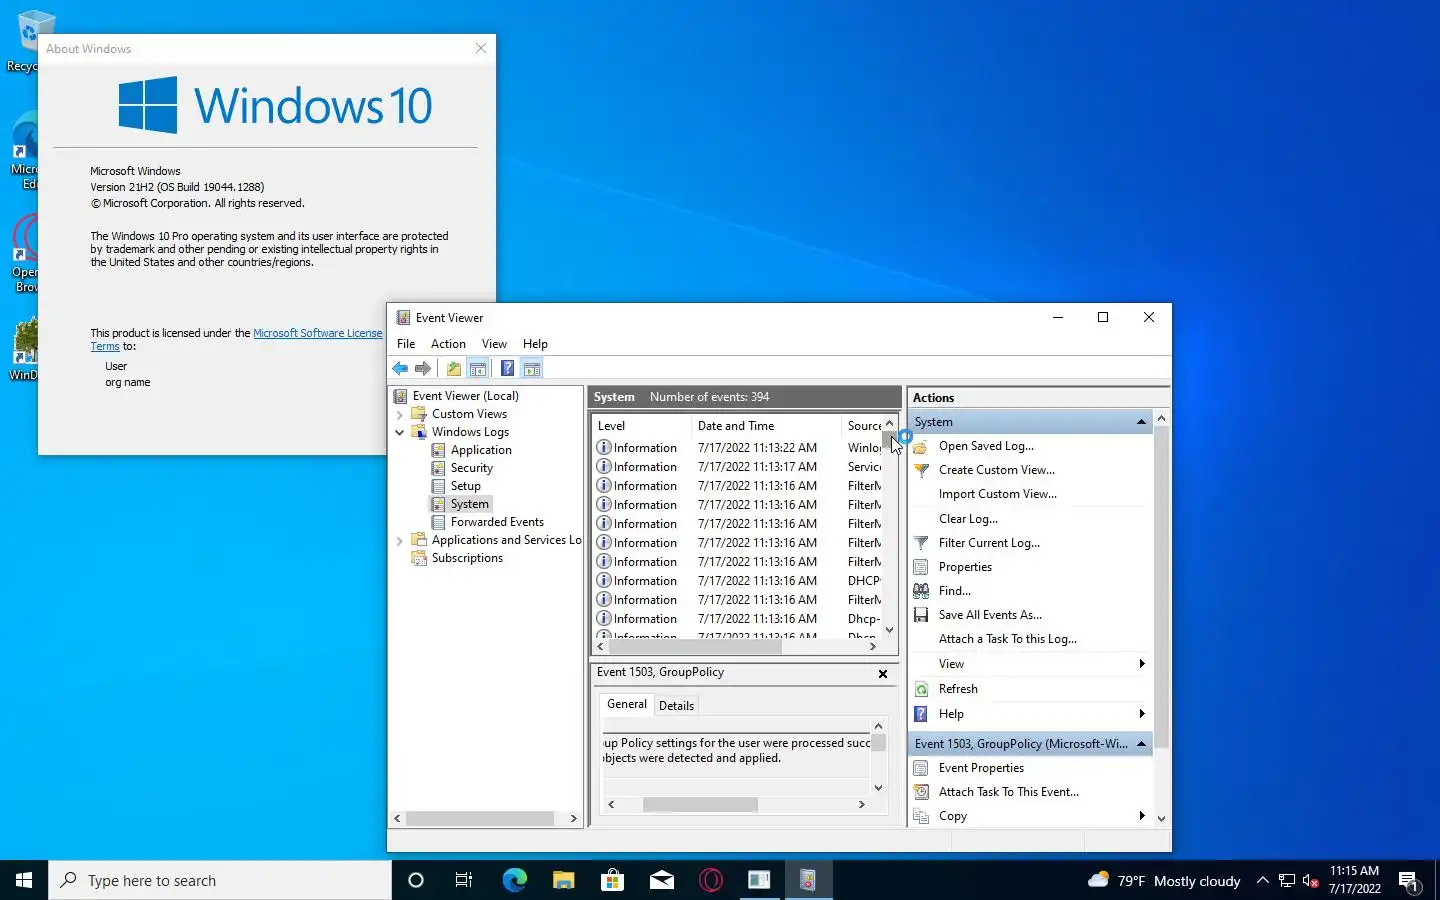Open the Mail app from the taskbar
This screenshot has width=1440, height=900.
[x=661, y=880]
